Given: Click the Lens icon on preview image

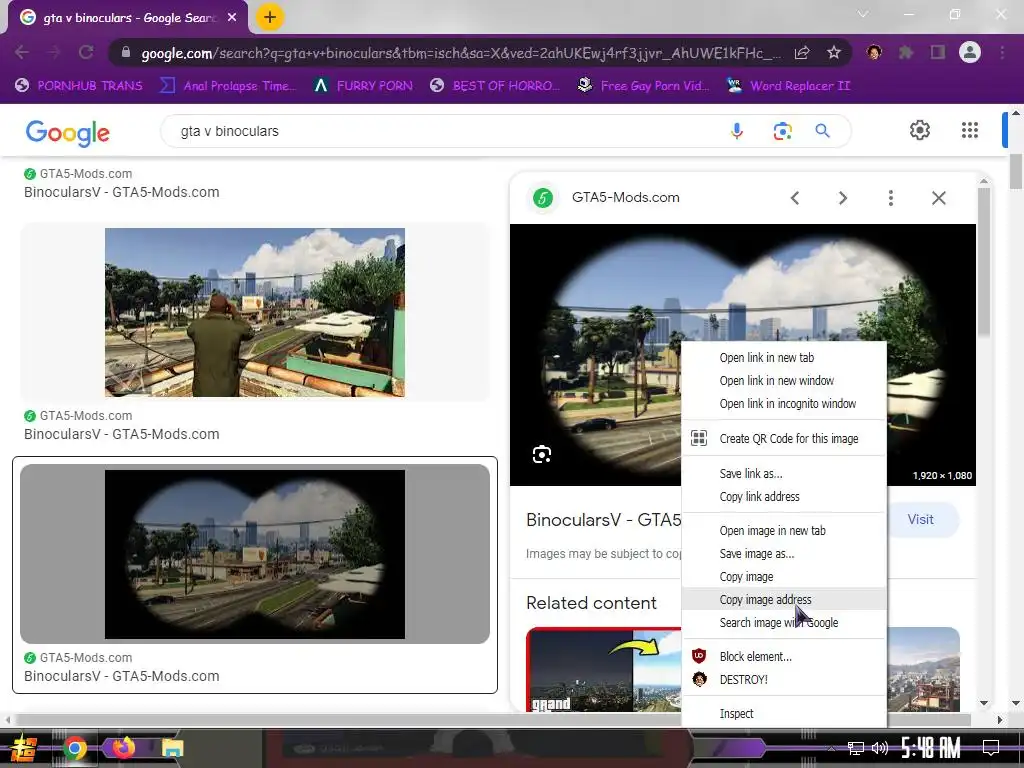Looking at the screenshot, I should [541, 455].
